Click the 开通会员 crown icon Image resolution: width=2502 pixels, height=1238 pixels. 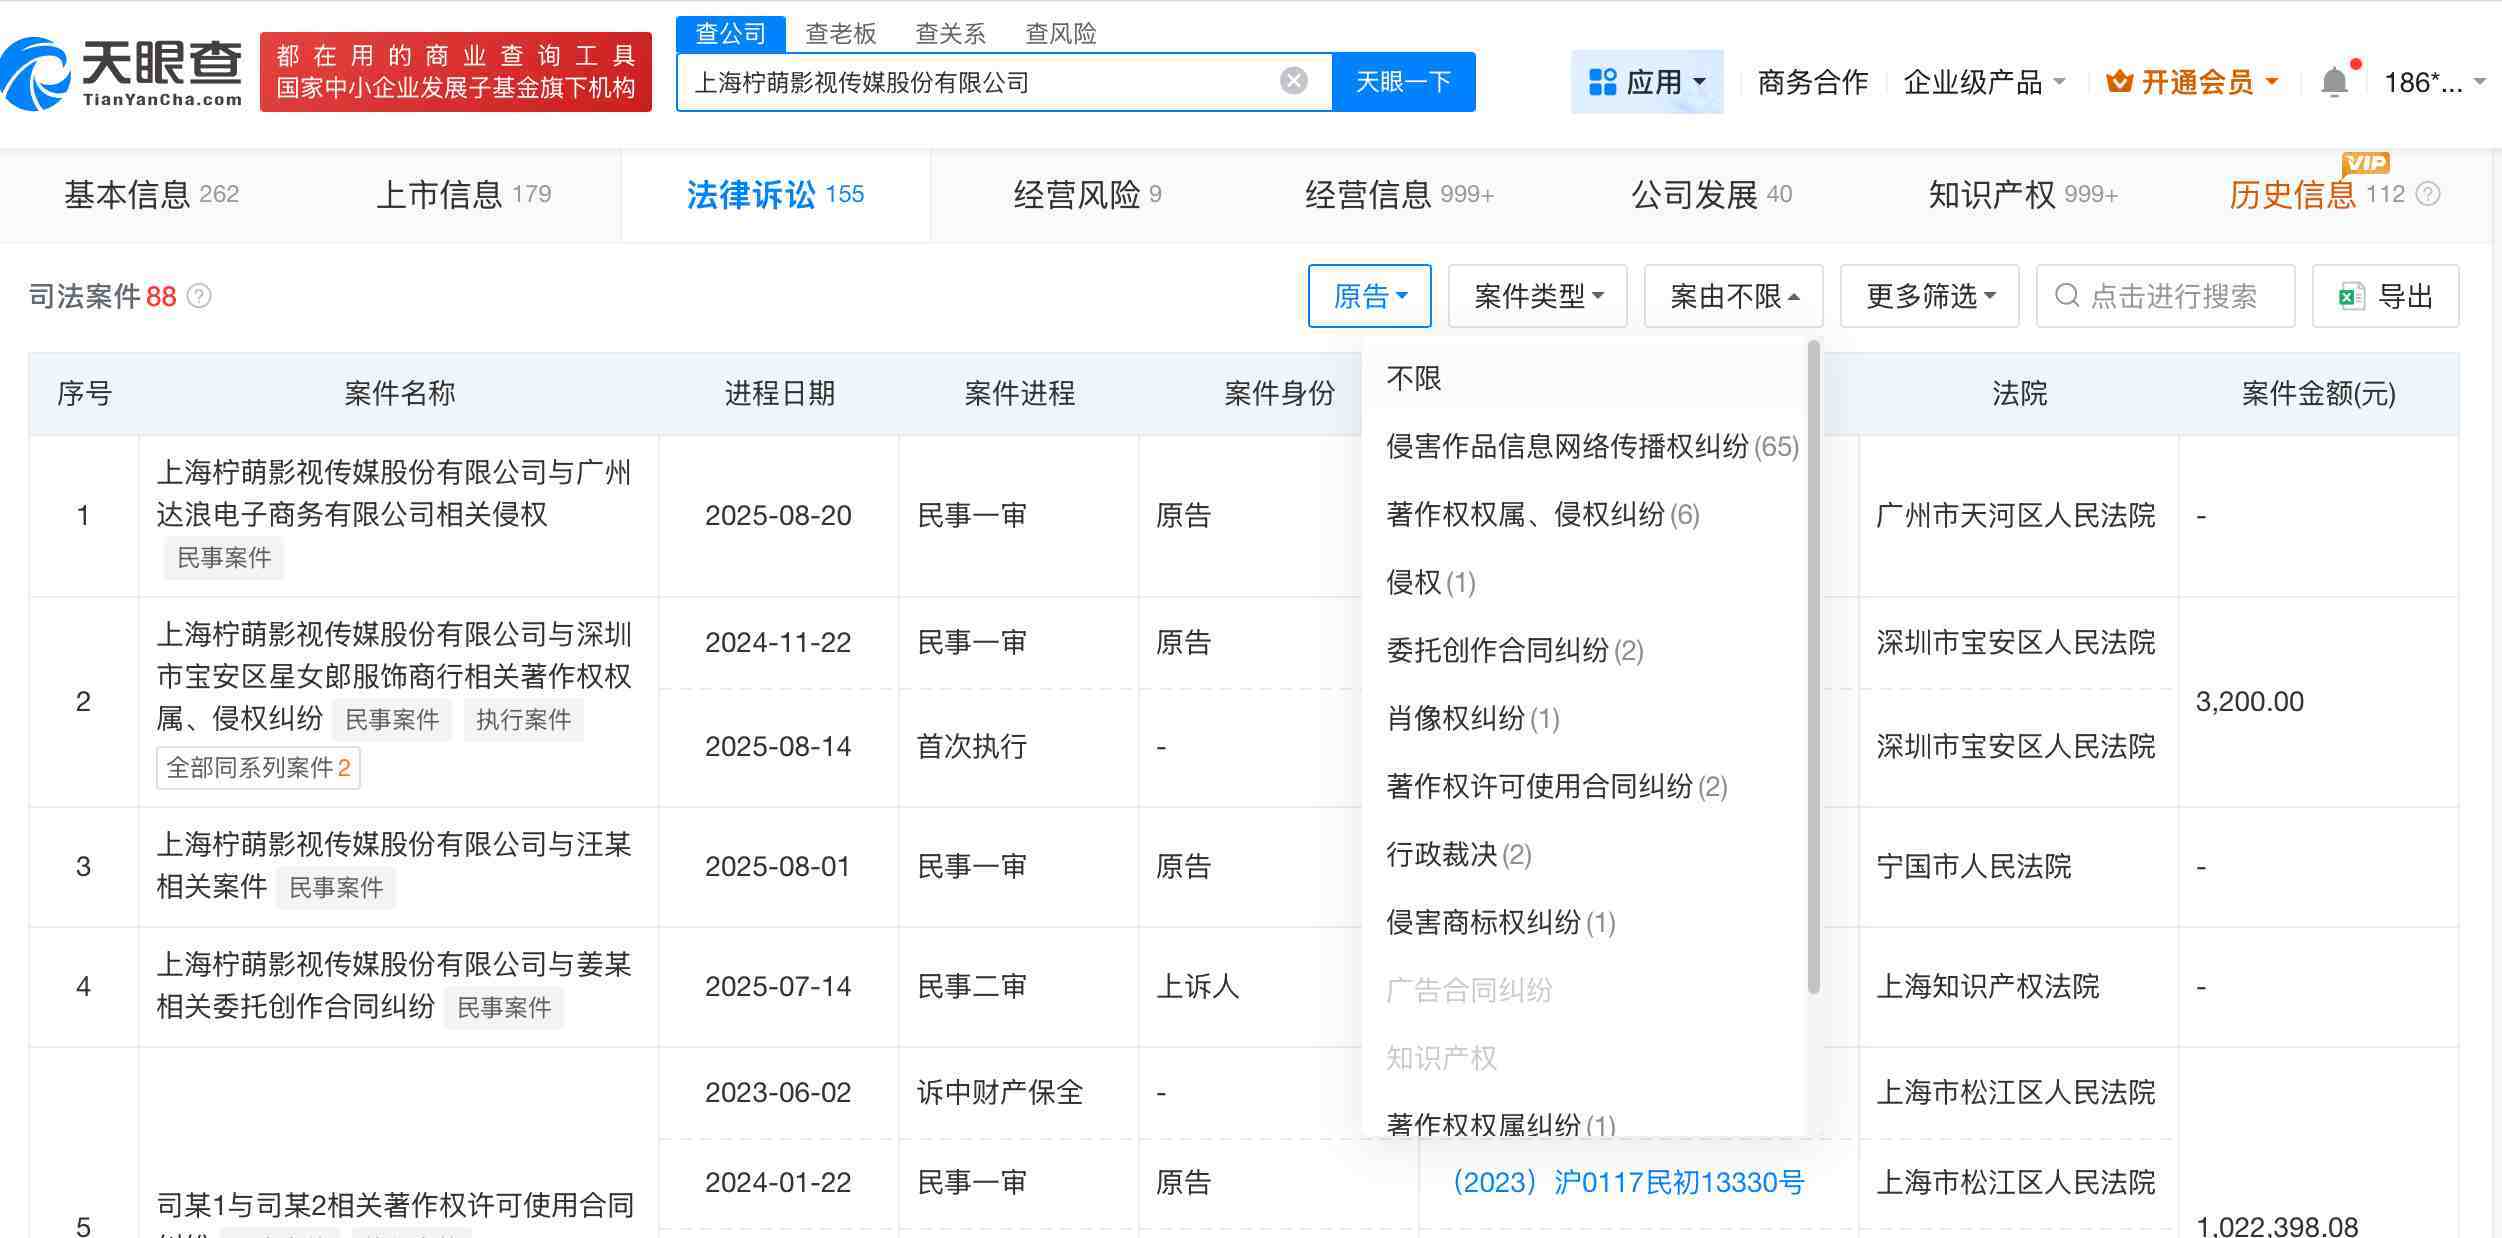pyautogui.click(x=2118, y=82)
